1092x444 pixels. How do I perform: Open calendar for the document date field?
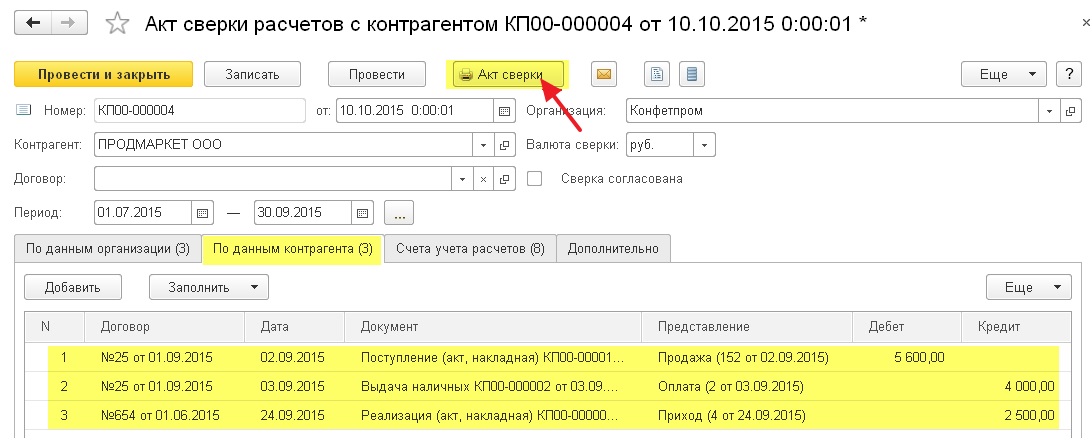tap(504, 111)
